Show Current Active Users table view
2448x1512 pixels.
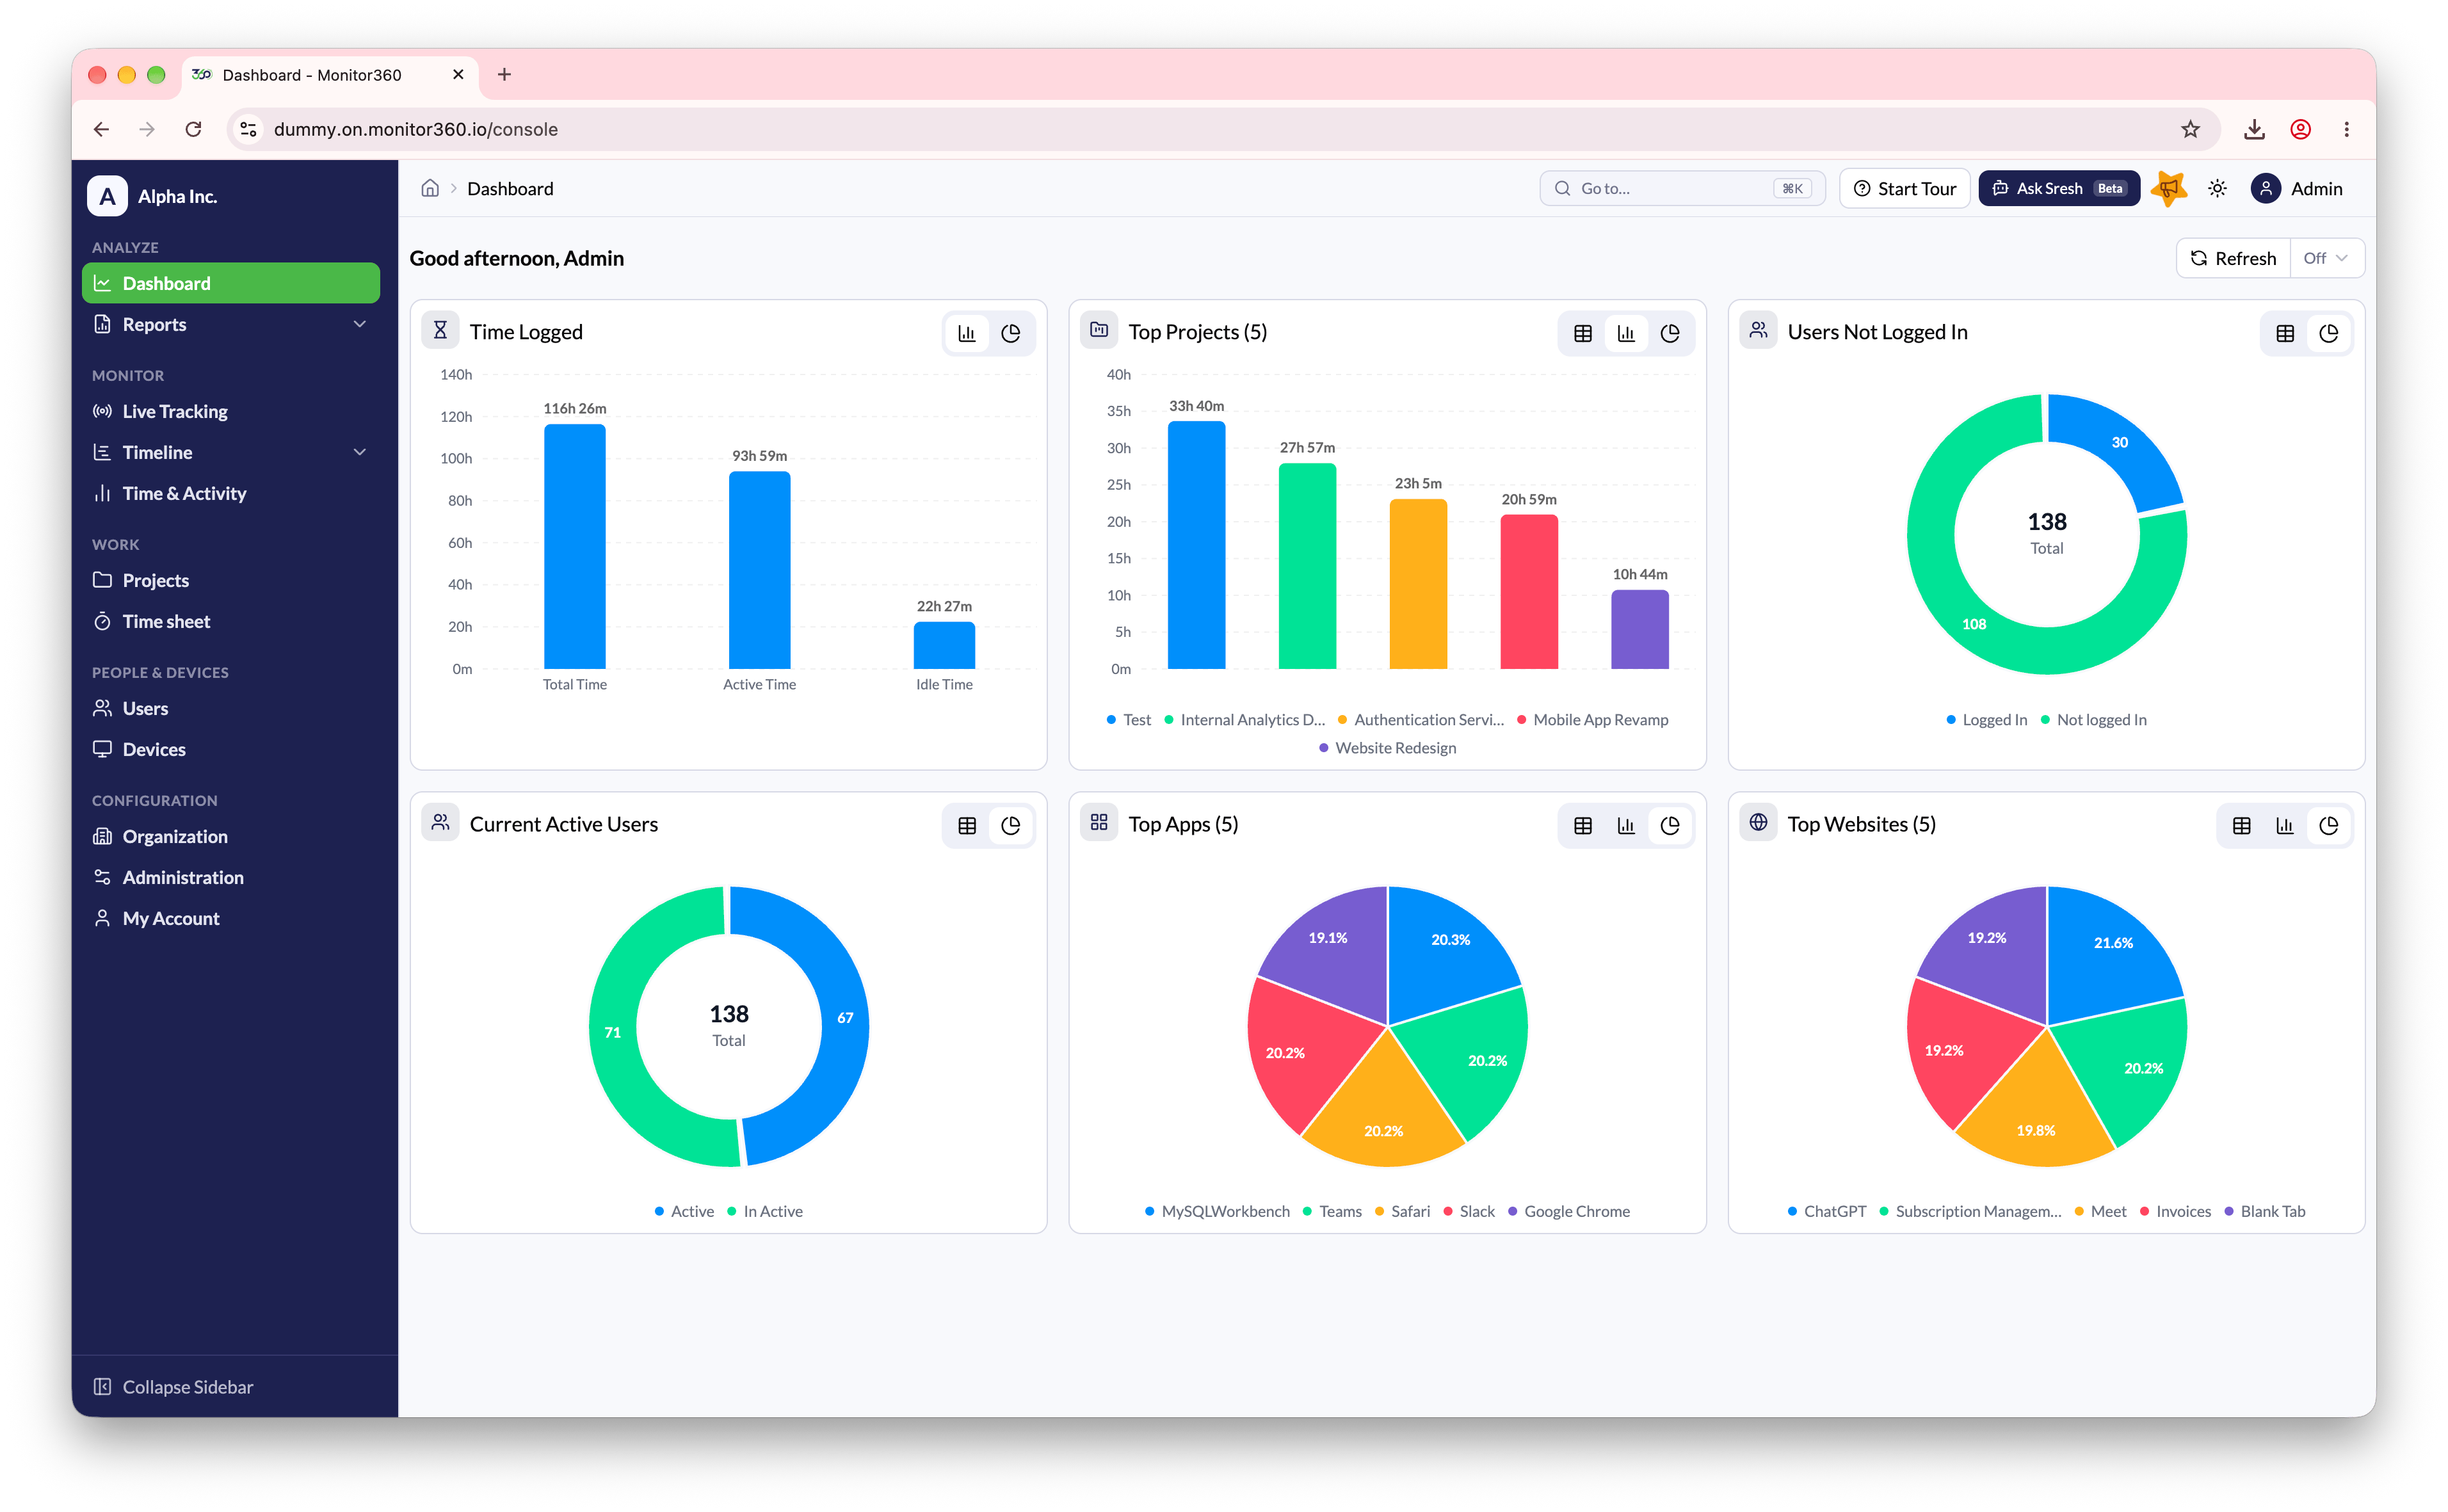(966, 825)
